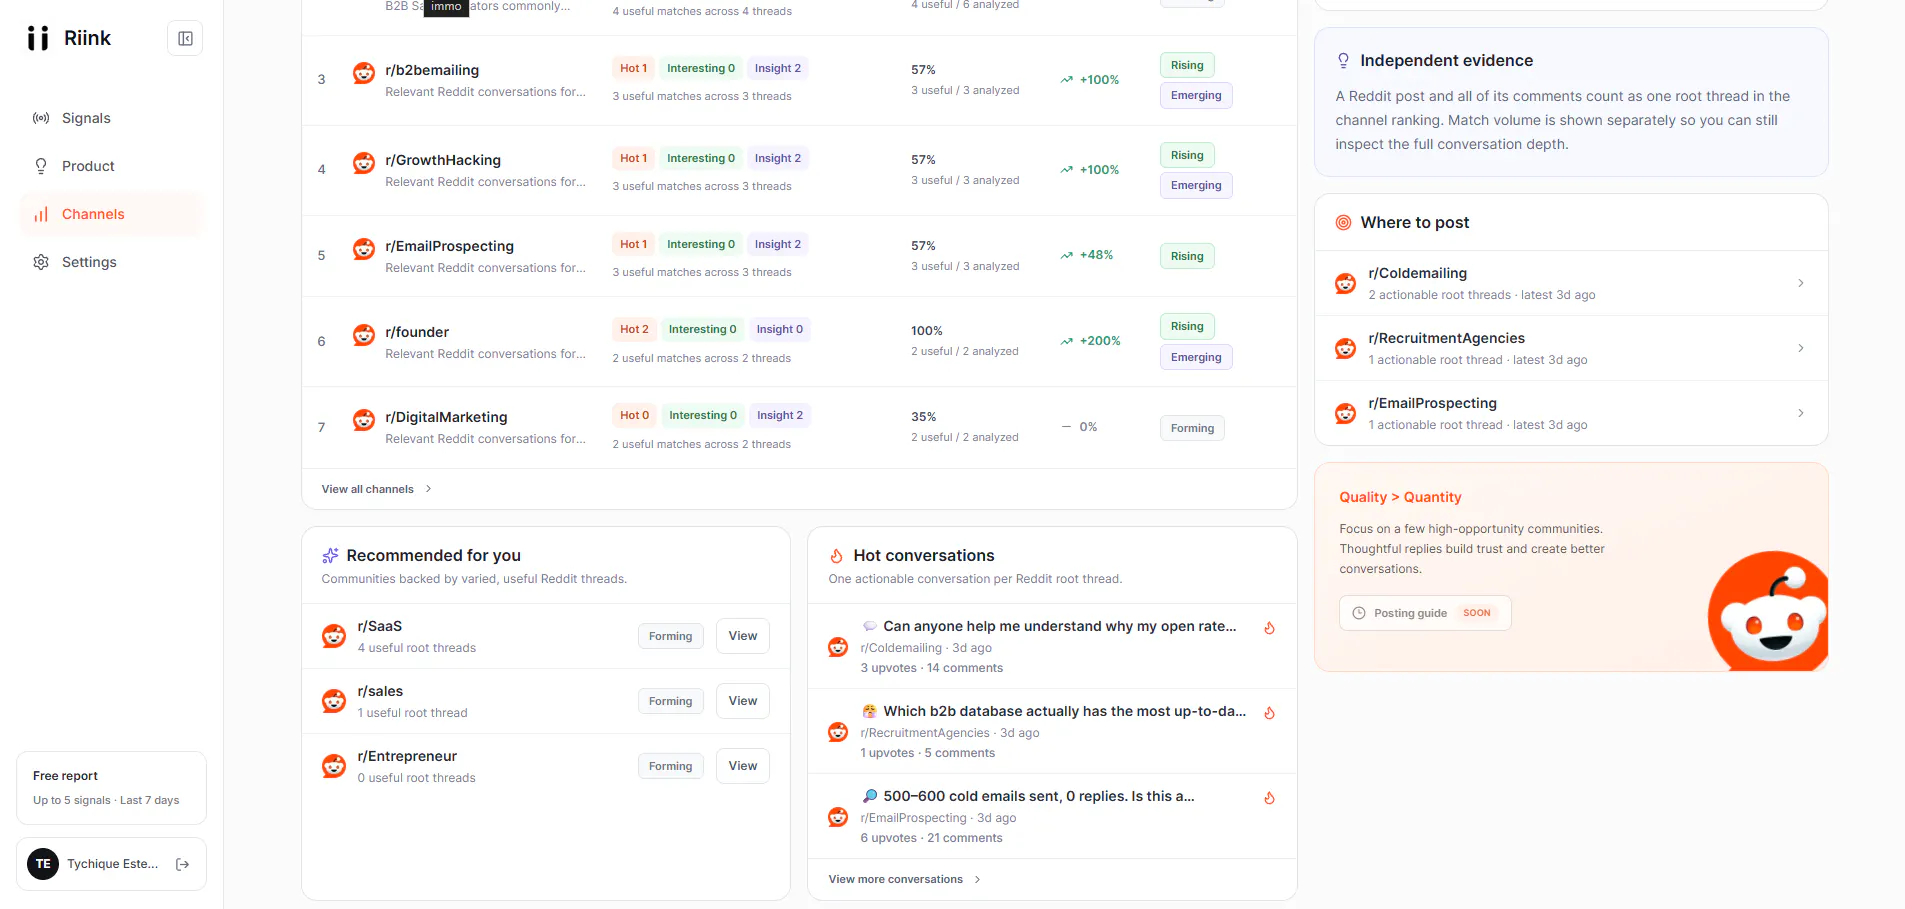Open the 'Can anyone help me understand' conversation
This screenshot has height=909, width=1905.
tap(1060, 626)
